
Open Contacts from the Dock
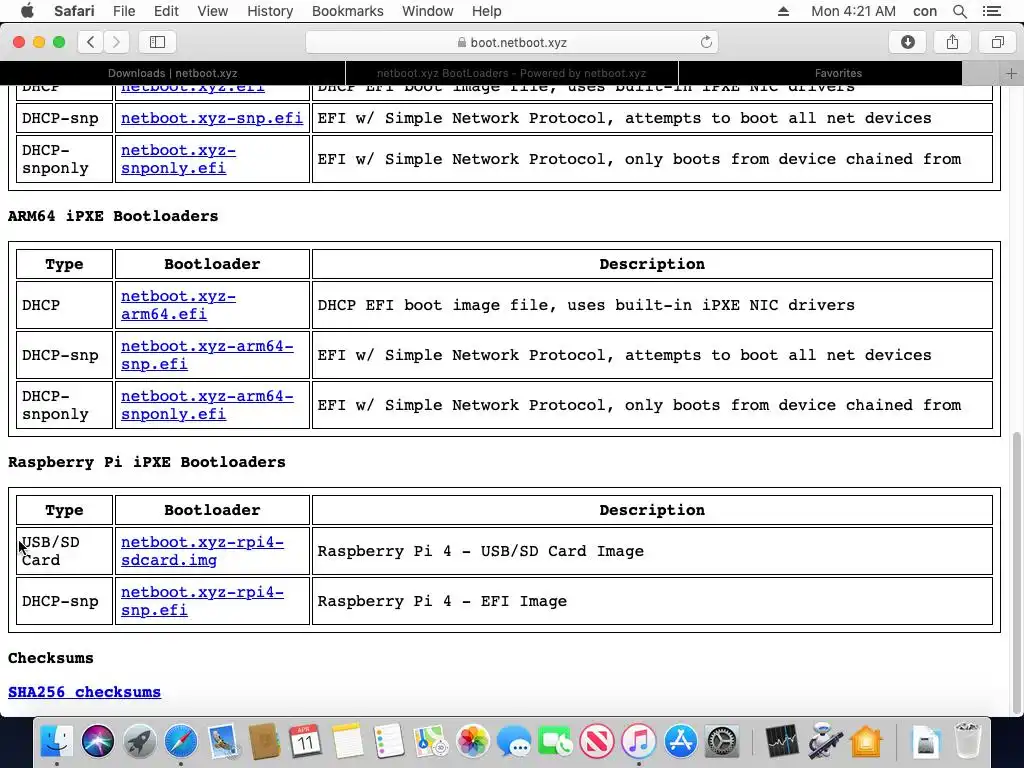[x=264, y=741]
